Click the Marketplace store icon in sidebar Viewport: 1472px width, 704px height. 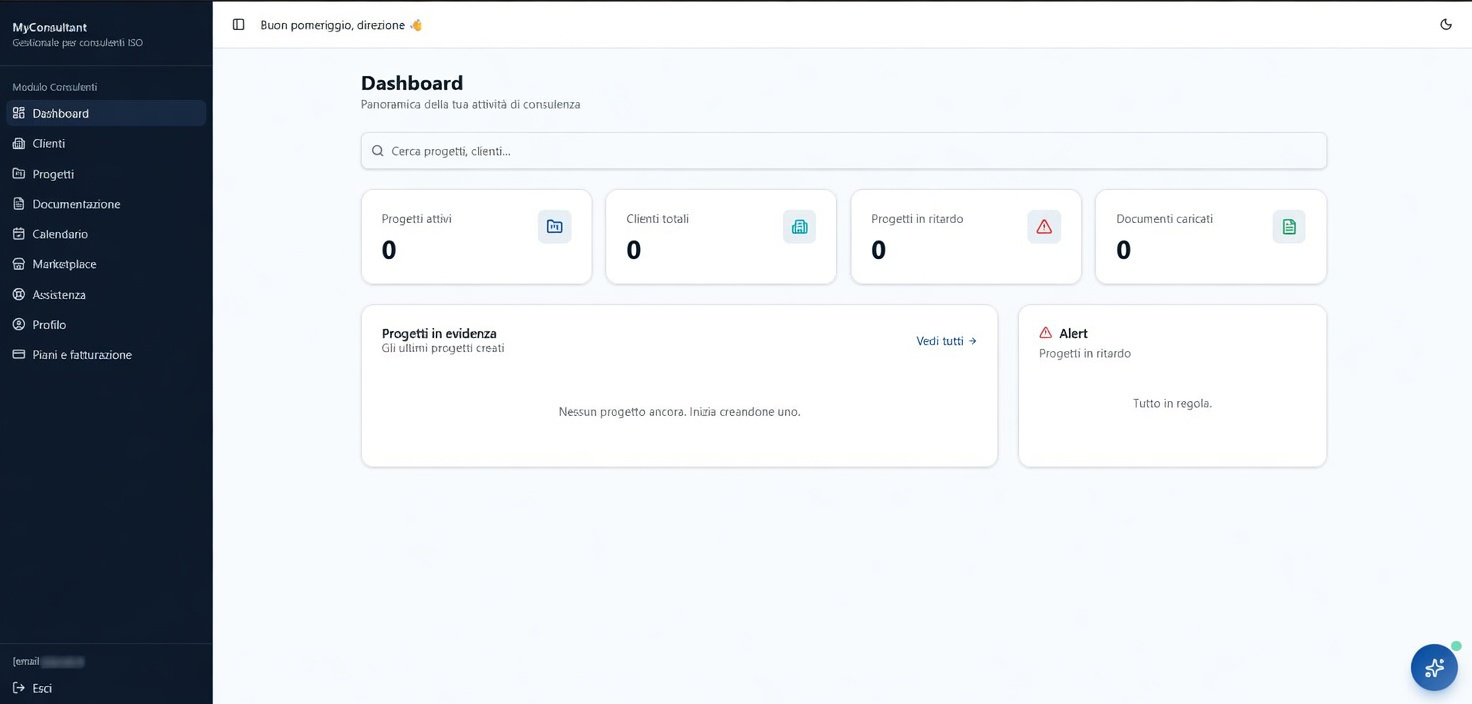coord(19,264)
